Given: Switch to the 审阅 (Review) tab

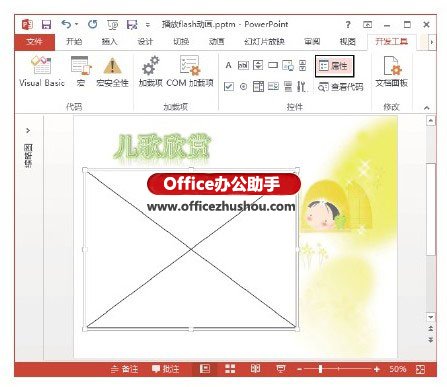Looking at the screenshot, I should coord(312,42).
